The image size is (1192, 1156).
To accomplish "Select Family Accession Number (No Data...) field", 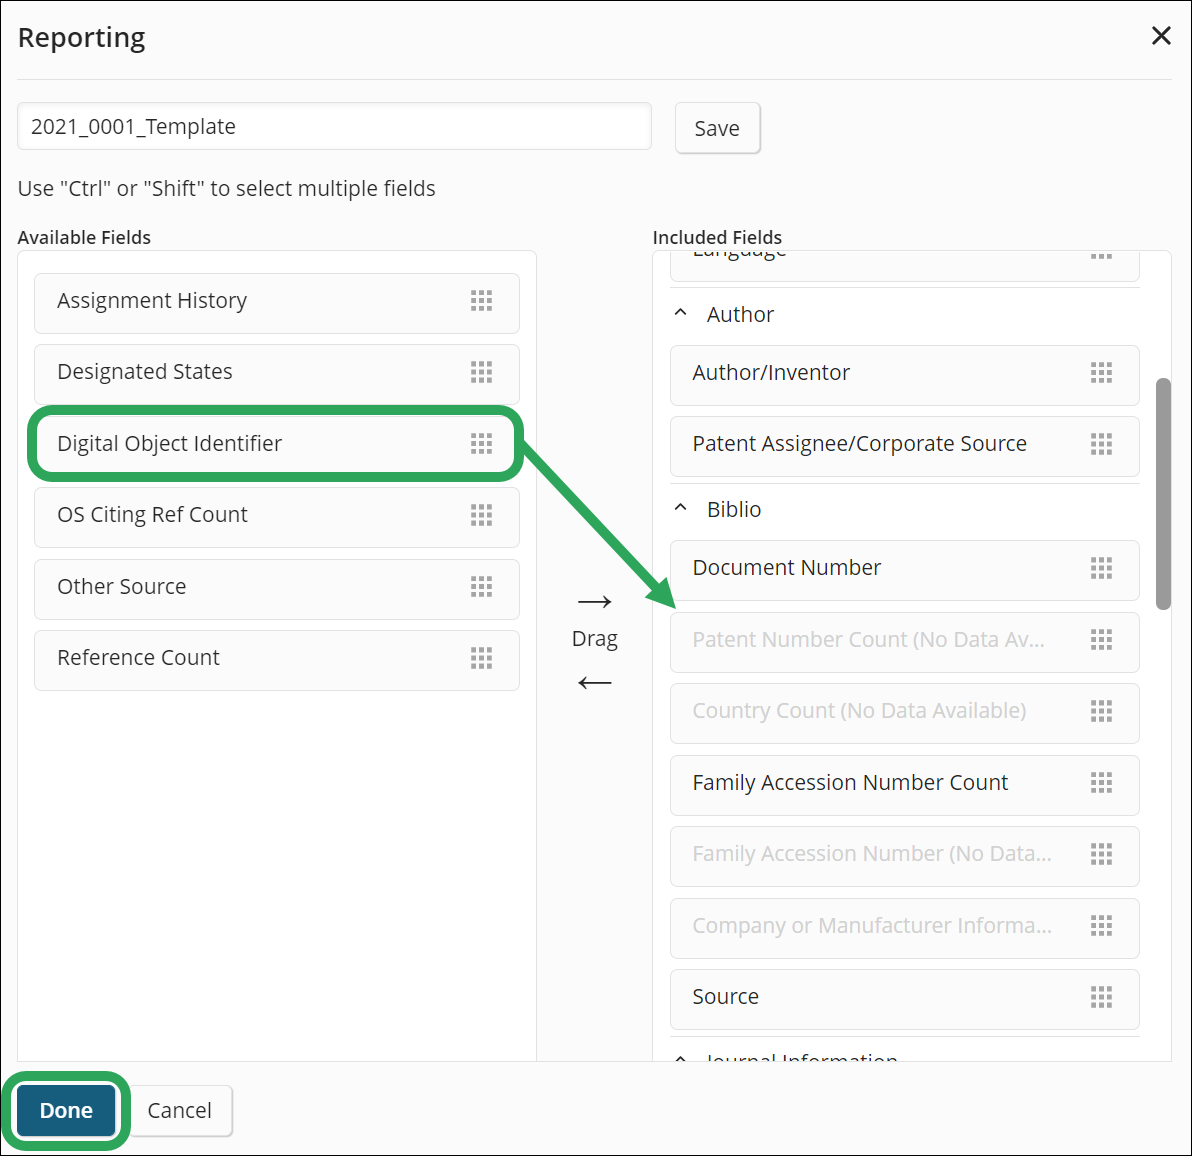I will tap(905, 856).
